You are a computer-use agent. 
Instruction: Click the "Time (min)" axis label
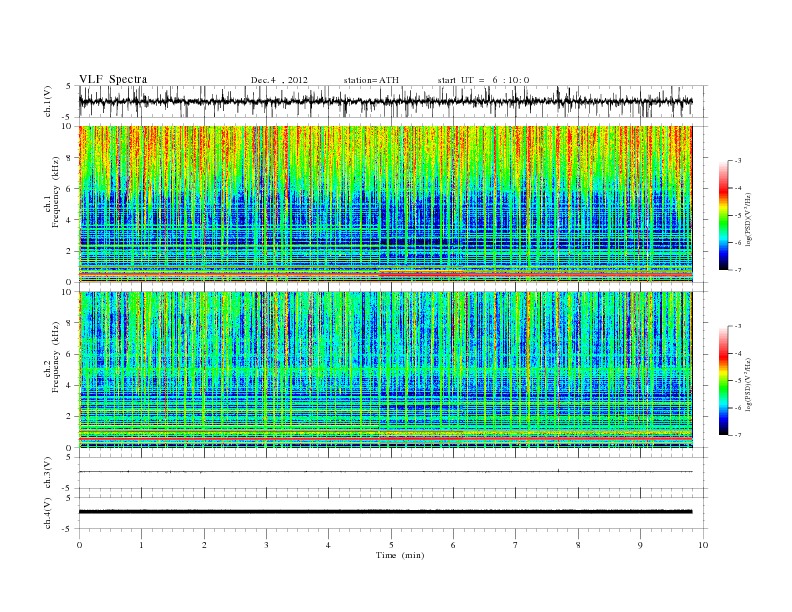click(400, 555)
